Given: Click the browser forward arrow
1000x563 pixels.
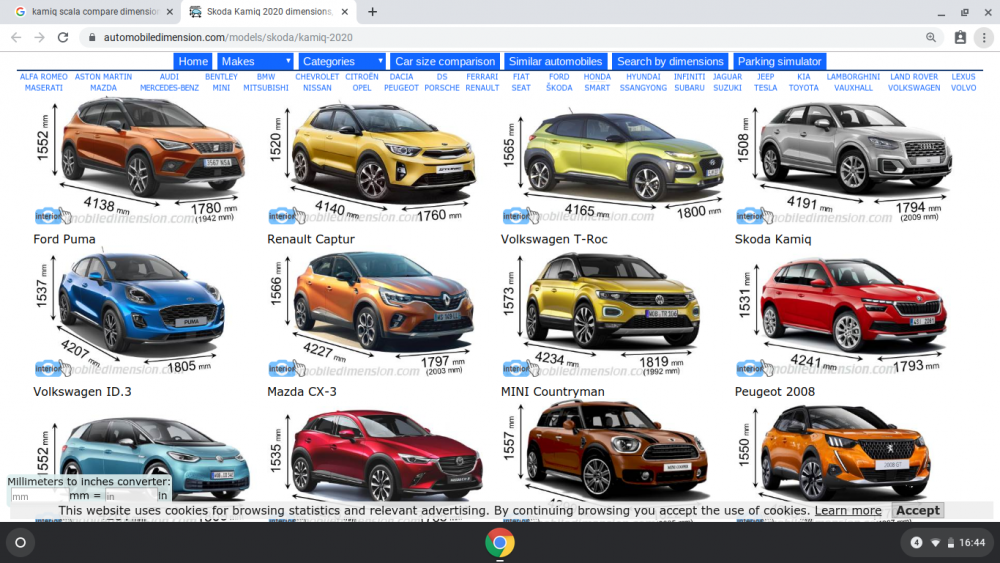Looking at the screenshot, I should coord(40,38).
